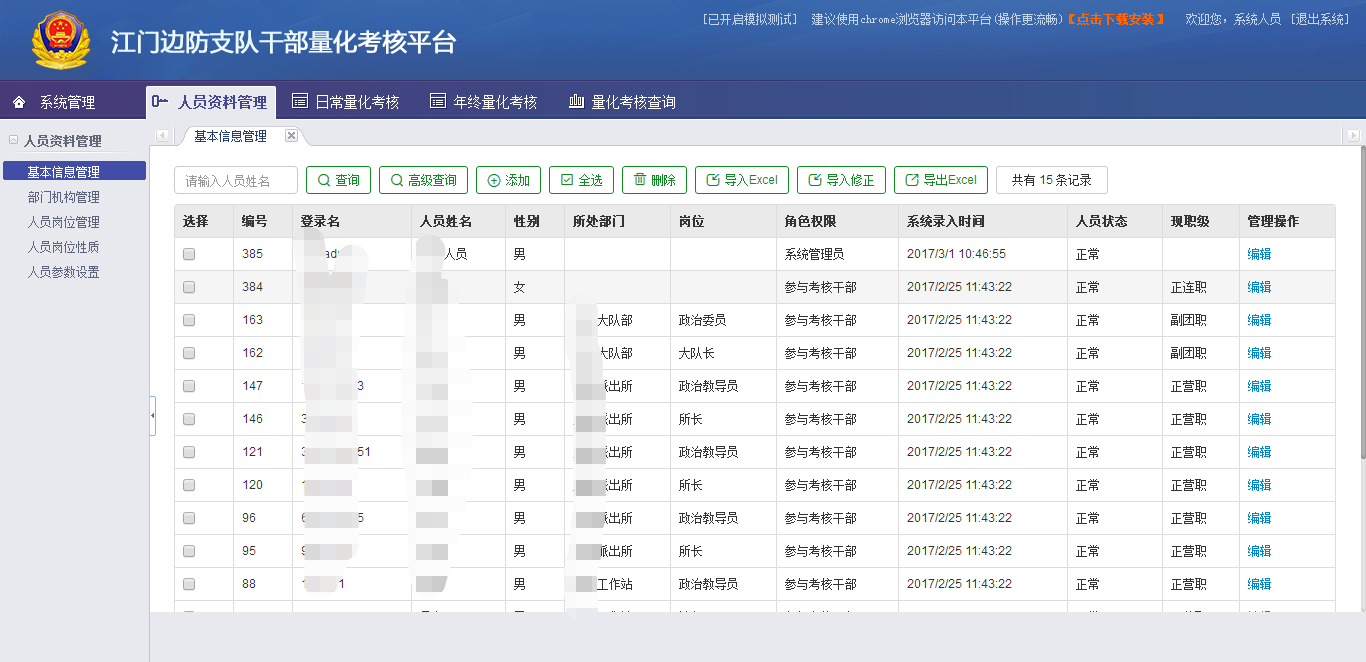1366x662 pixels.
Task: Open the 年终量化考核 menu
Action: coord(483,102)
